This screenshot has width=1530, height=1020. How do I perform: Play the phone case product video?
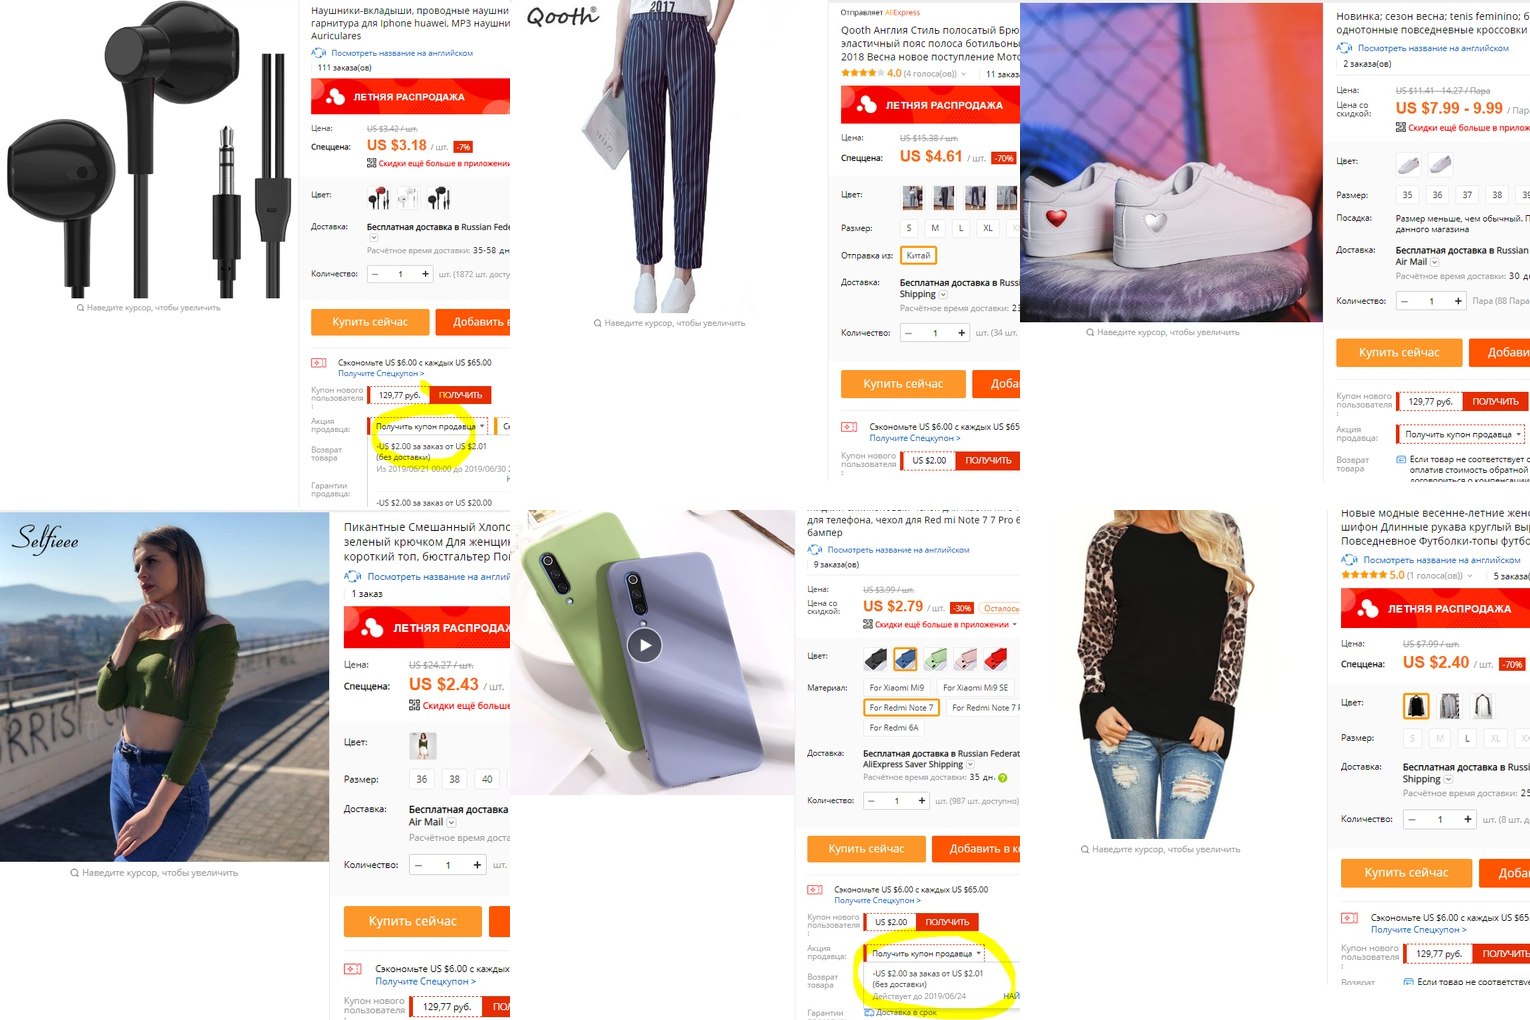coord(645,645)
